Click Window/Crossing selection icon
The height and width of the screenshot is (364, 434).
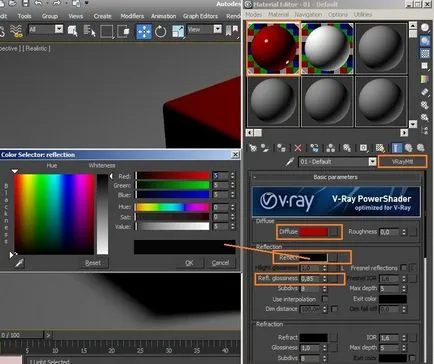pos(124,32)
